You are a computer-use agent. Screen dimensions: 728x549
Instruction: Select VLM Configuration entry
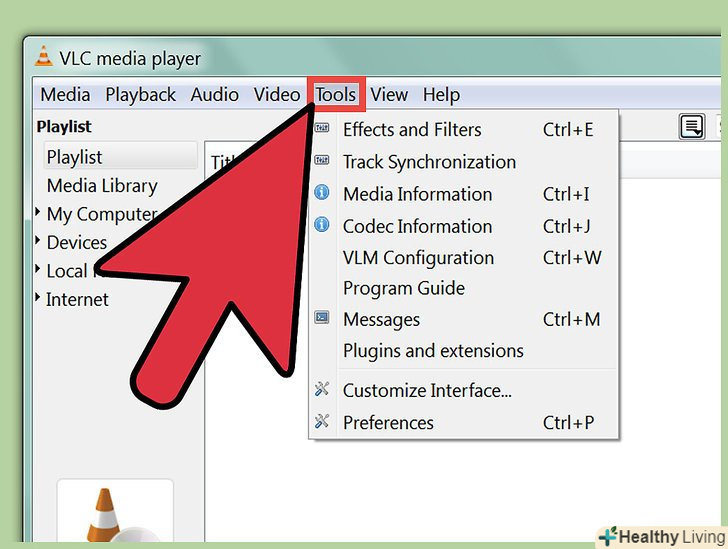(463, 258)
